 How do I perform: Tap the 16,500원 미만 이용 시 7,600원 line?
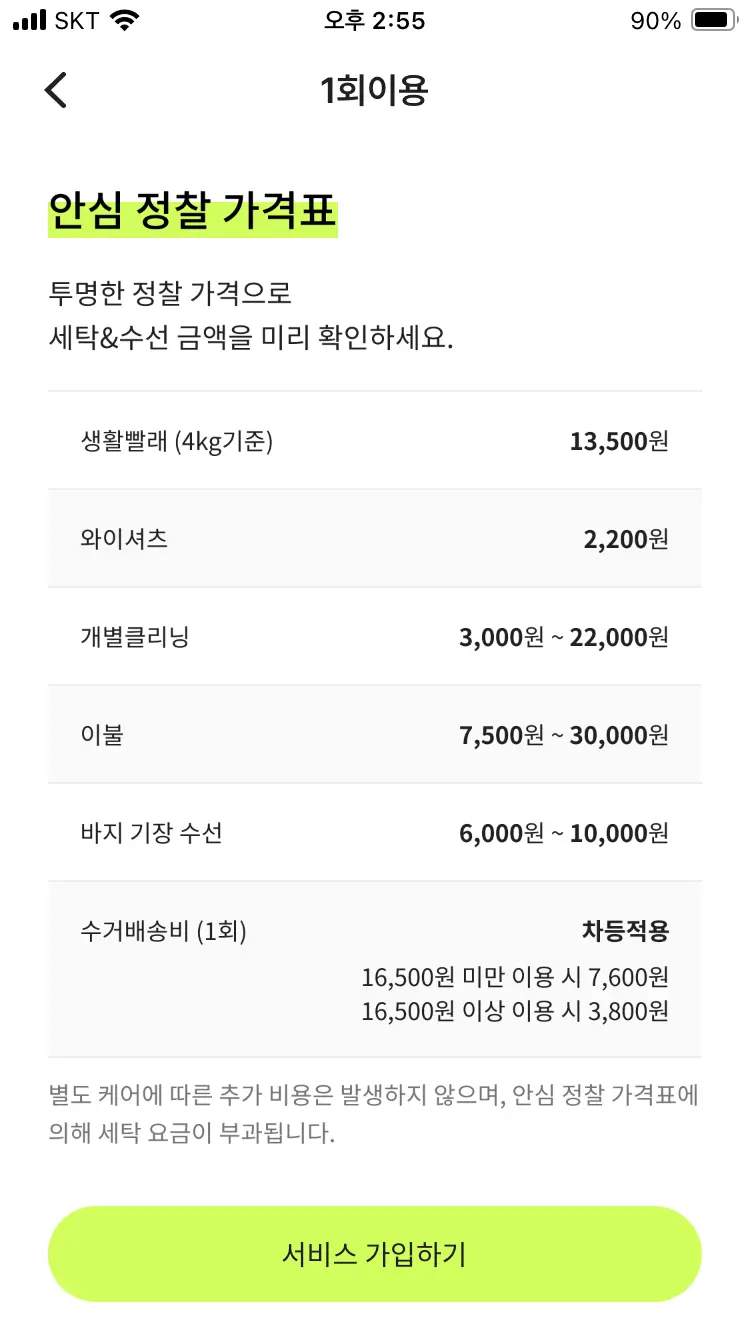tap(515, 977)
